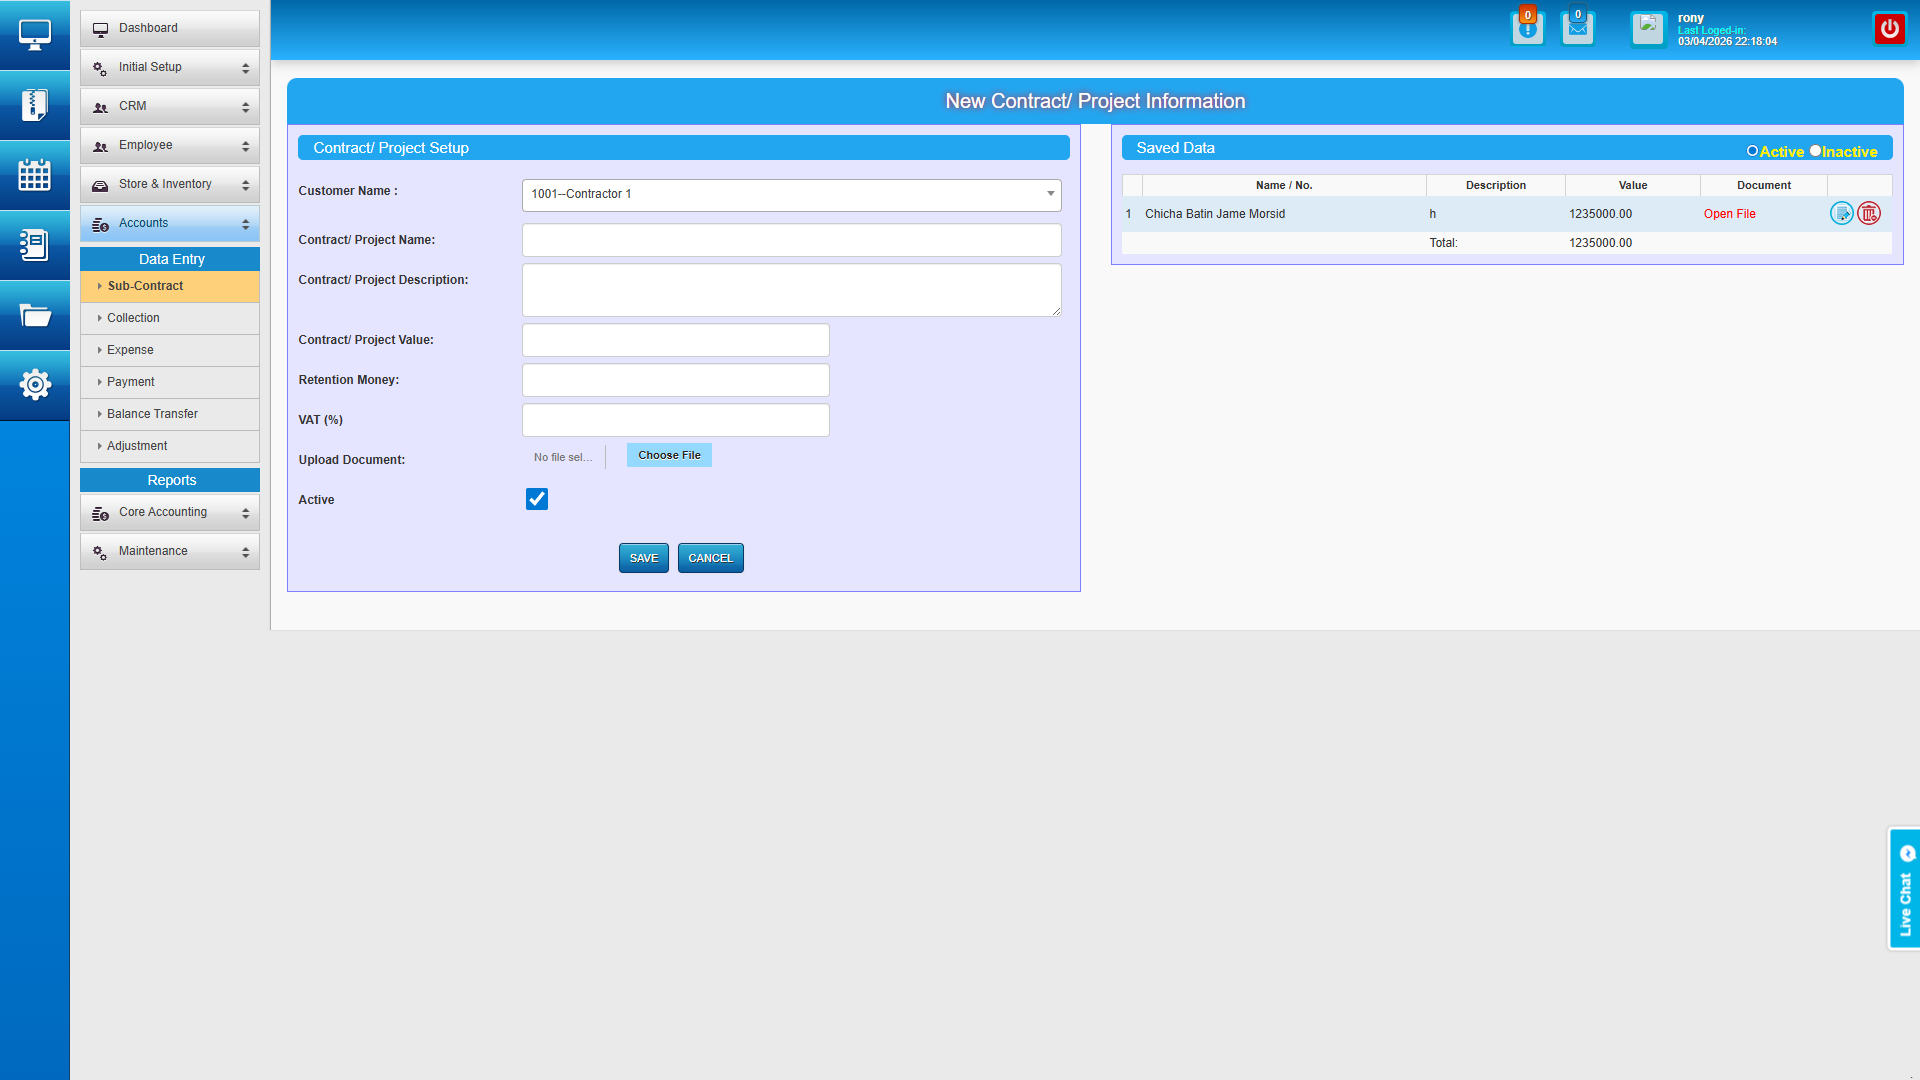The image size is (1920, 1080).
Task: Open the Customer Name dropdown
Action: 791,194
